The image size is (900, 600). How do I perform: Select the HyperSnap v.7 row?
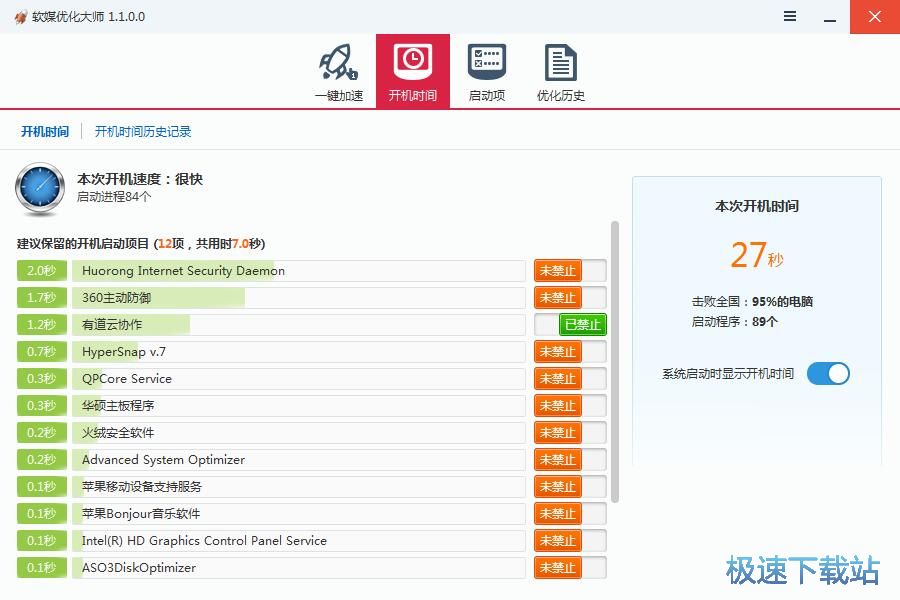click(298, 351)
